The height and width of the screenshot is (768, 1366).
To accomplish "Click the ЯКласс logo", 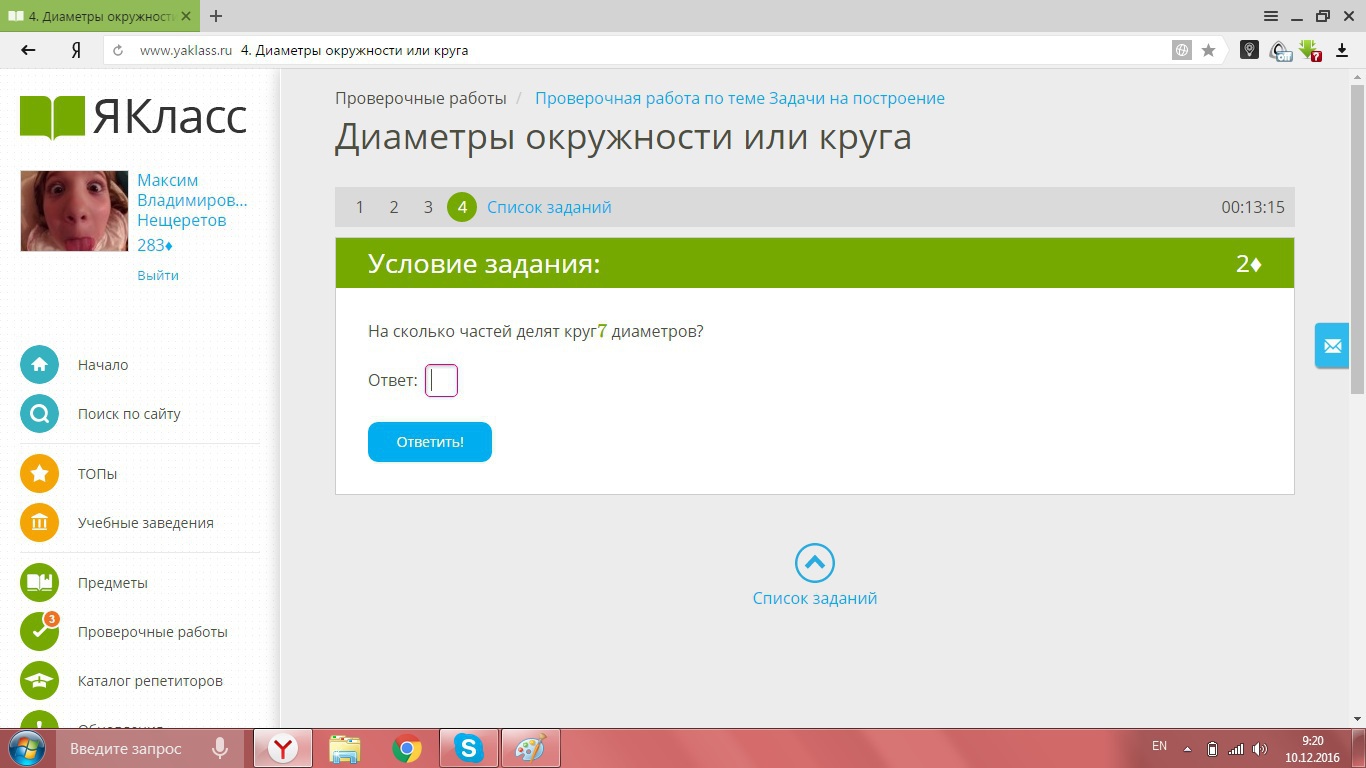I will [134, 117].
